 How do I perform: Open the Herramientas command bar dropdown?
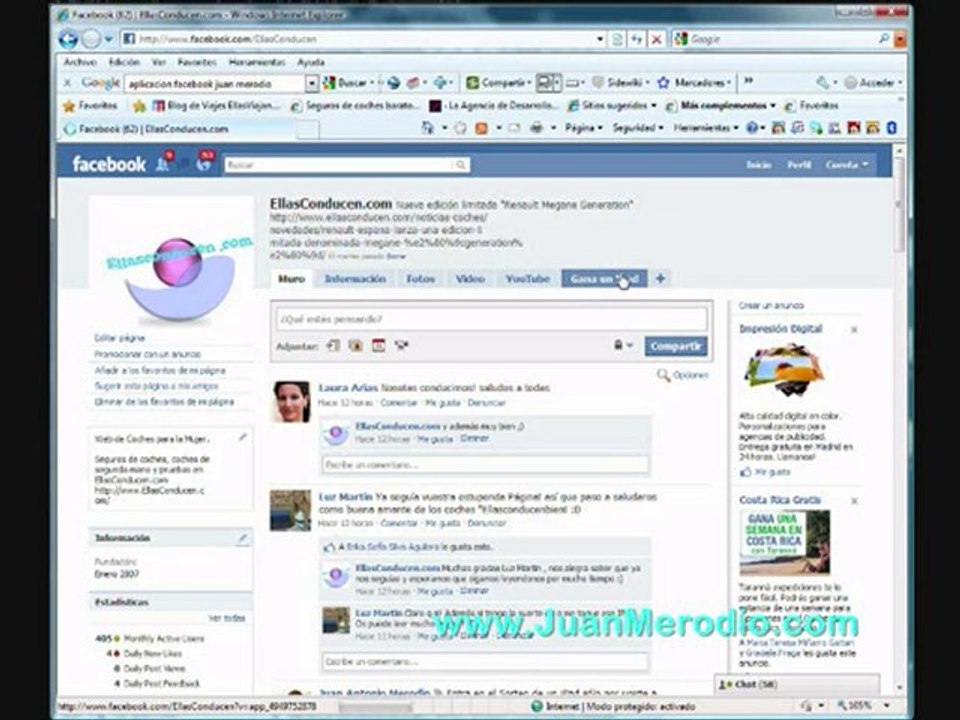click(705, 128)
